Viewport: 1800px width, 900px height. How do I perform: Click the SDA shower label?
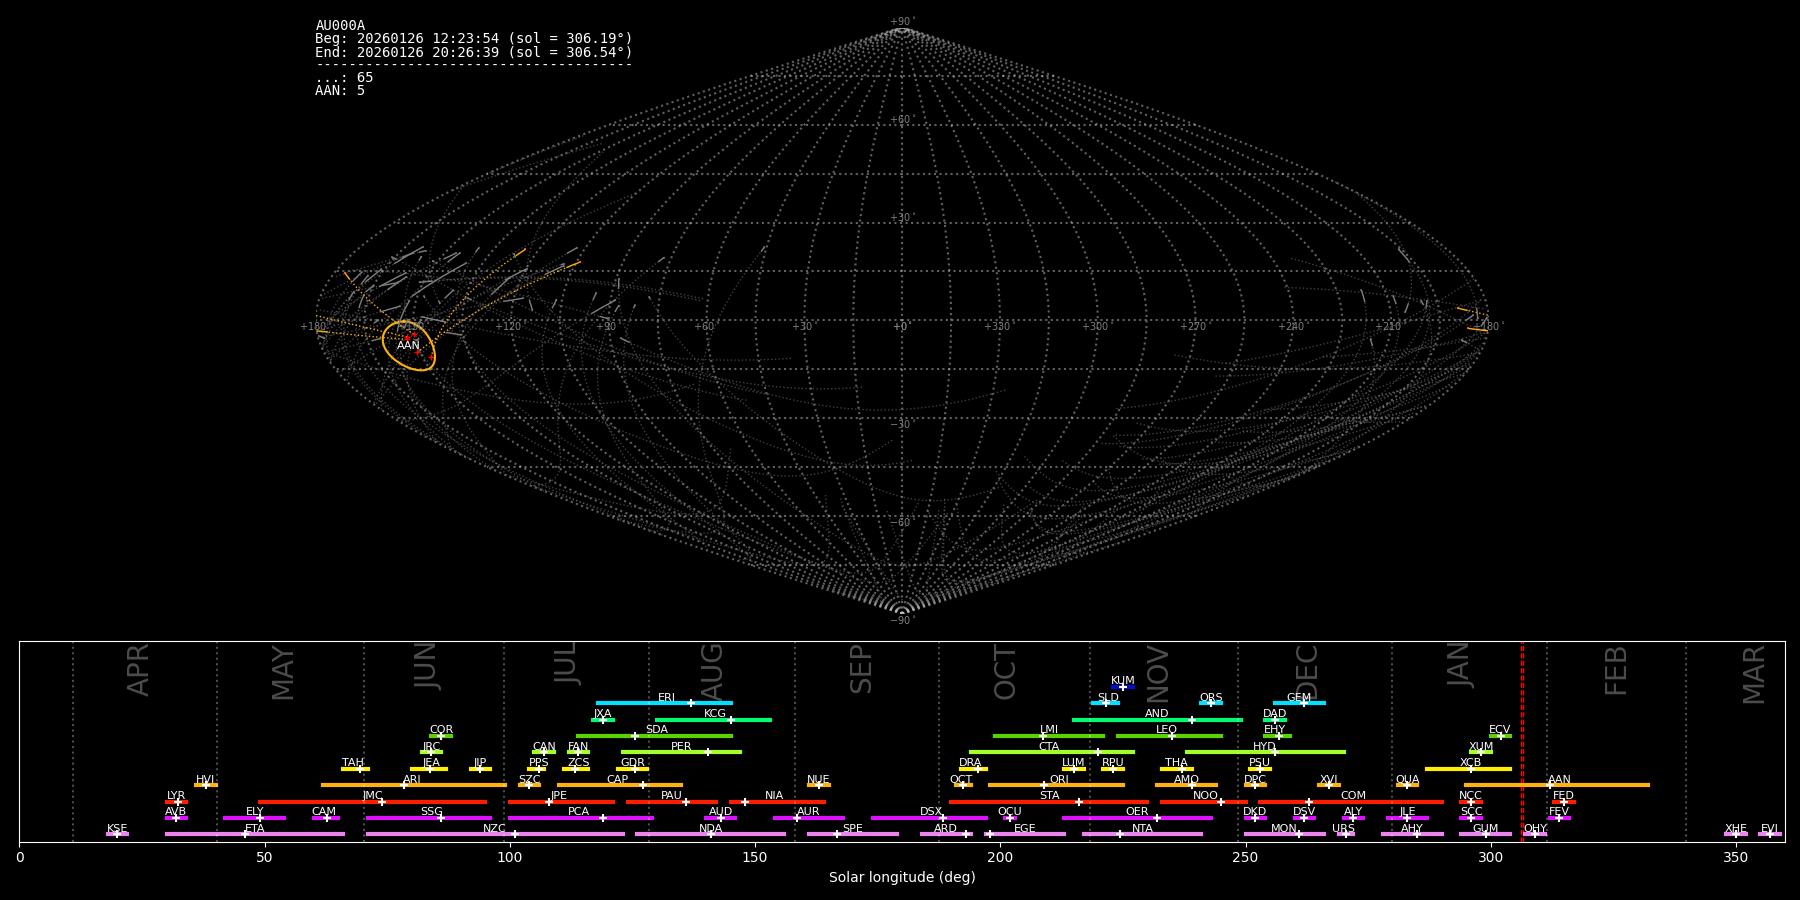point(657,730)
